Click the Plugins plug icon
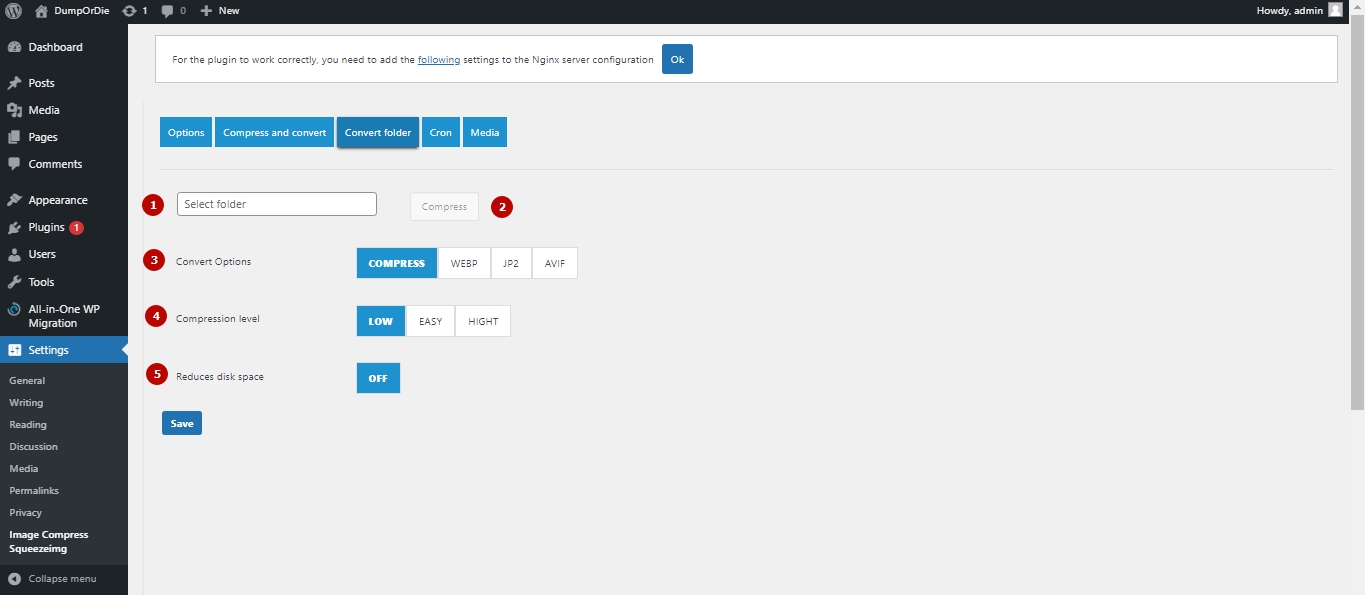The image size is (1365, 595). (14, 227)
